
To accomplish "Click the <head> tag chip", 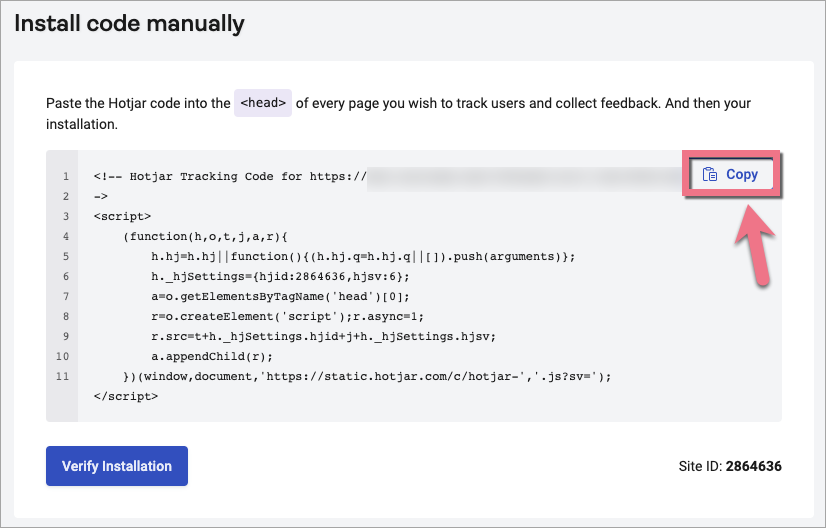I will coord(263,103).
